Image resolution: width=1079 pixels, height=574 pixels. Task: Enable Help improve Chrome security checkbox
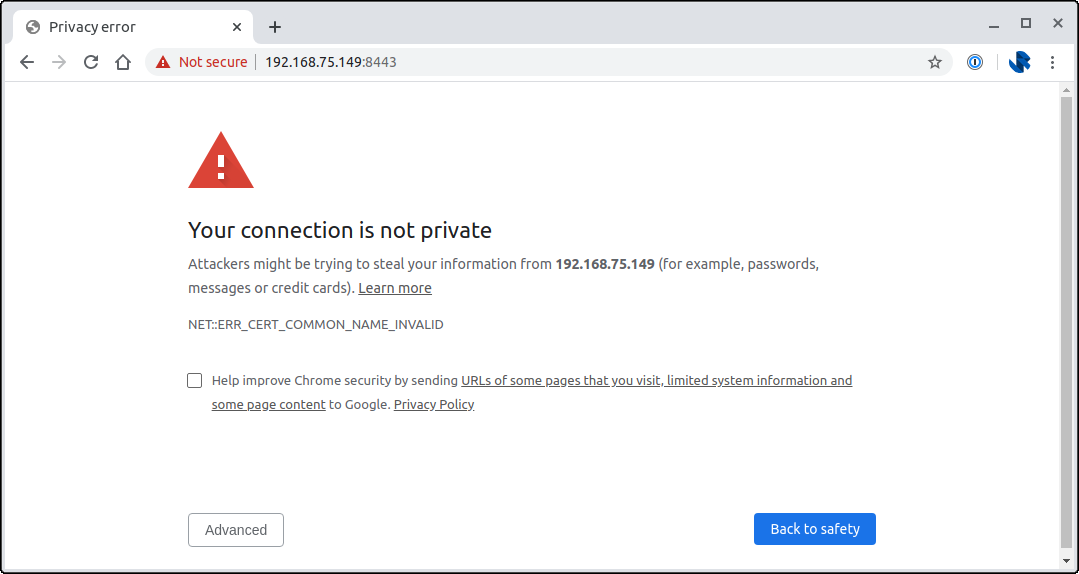194,380
